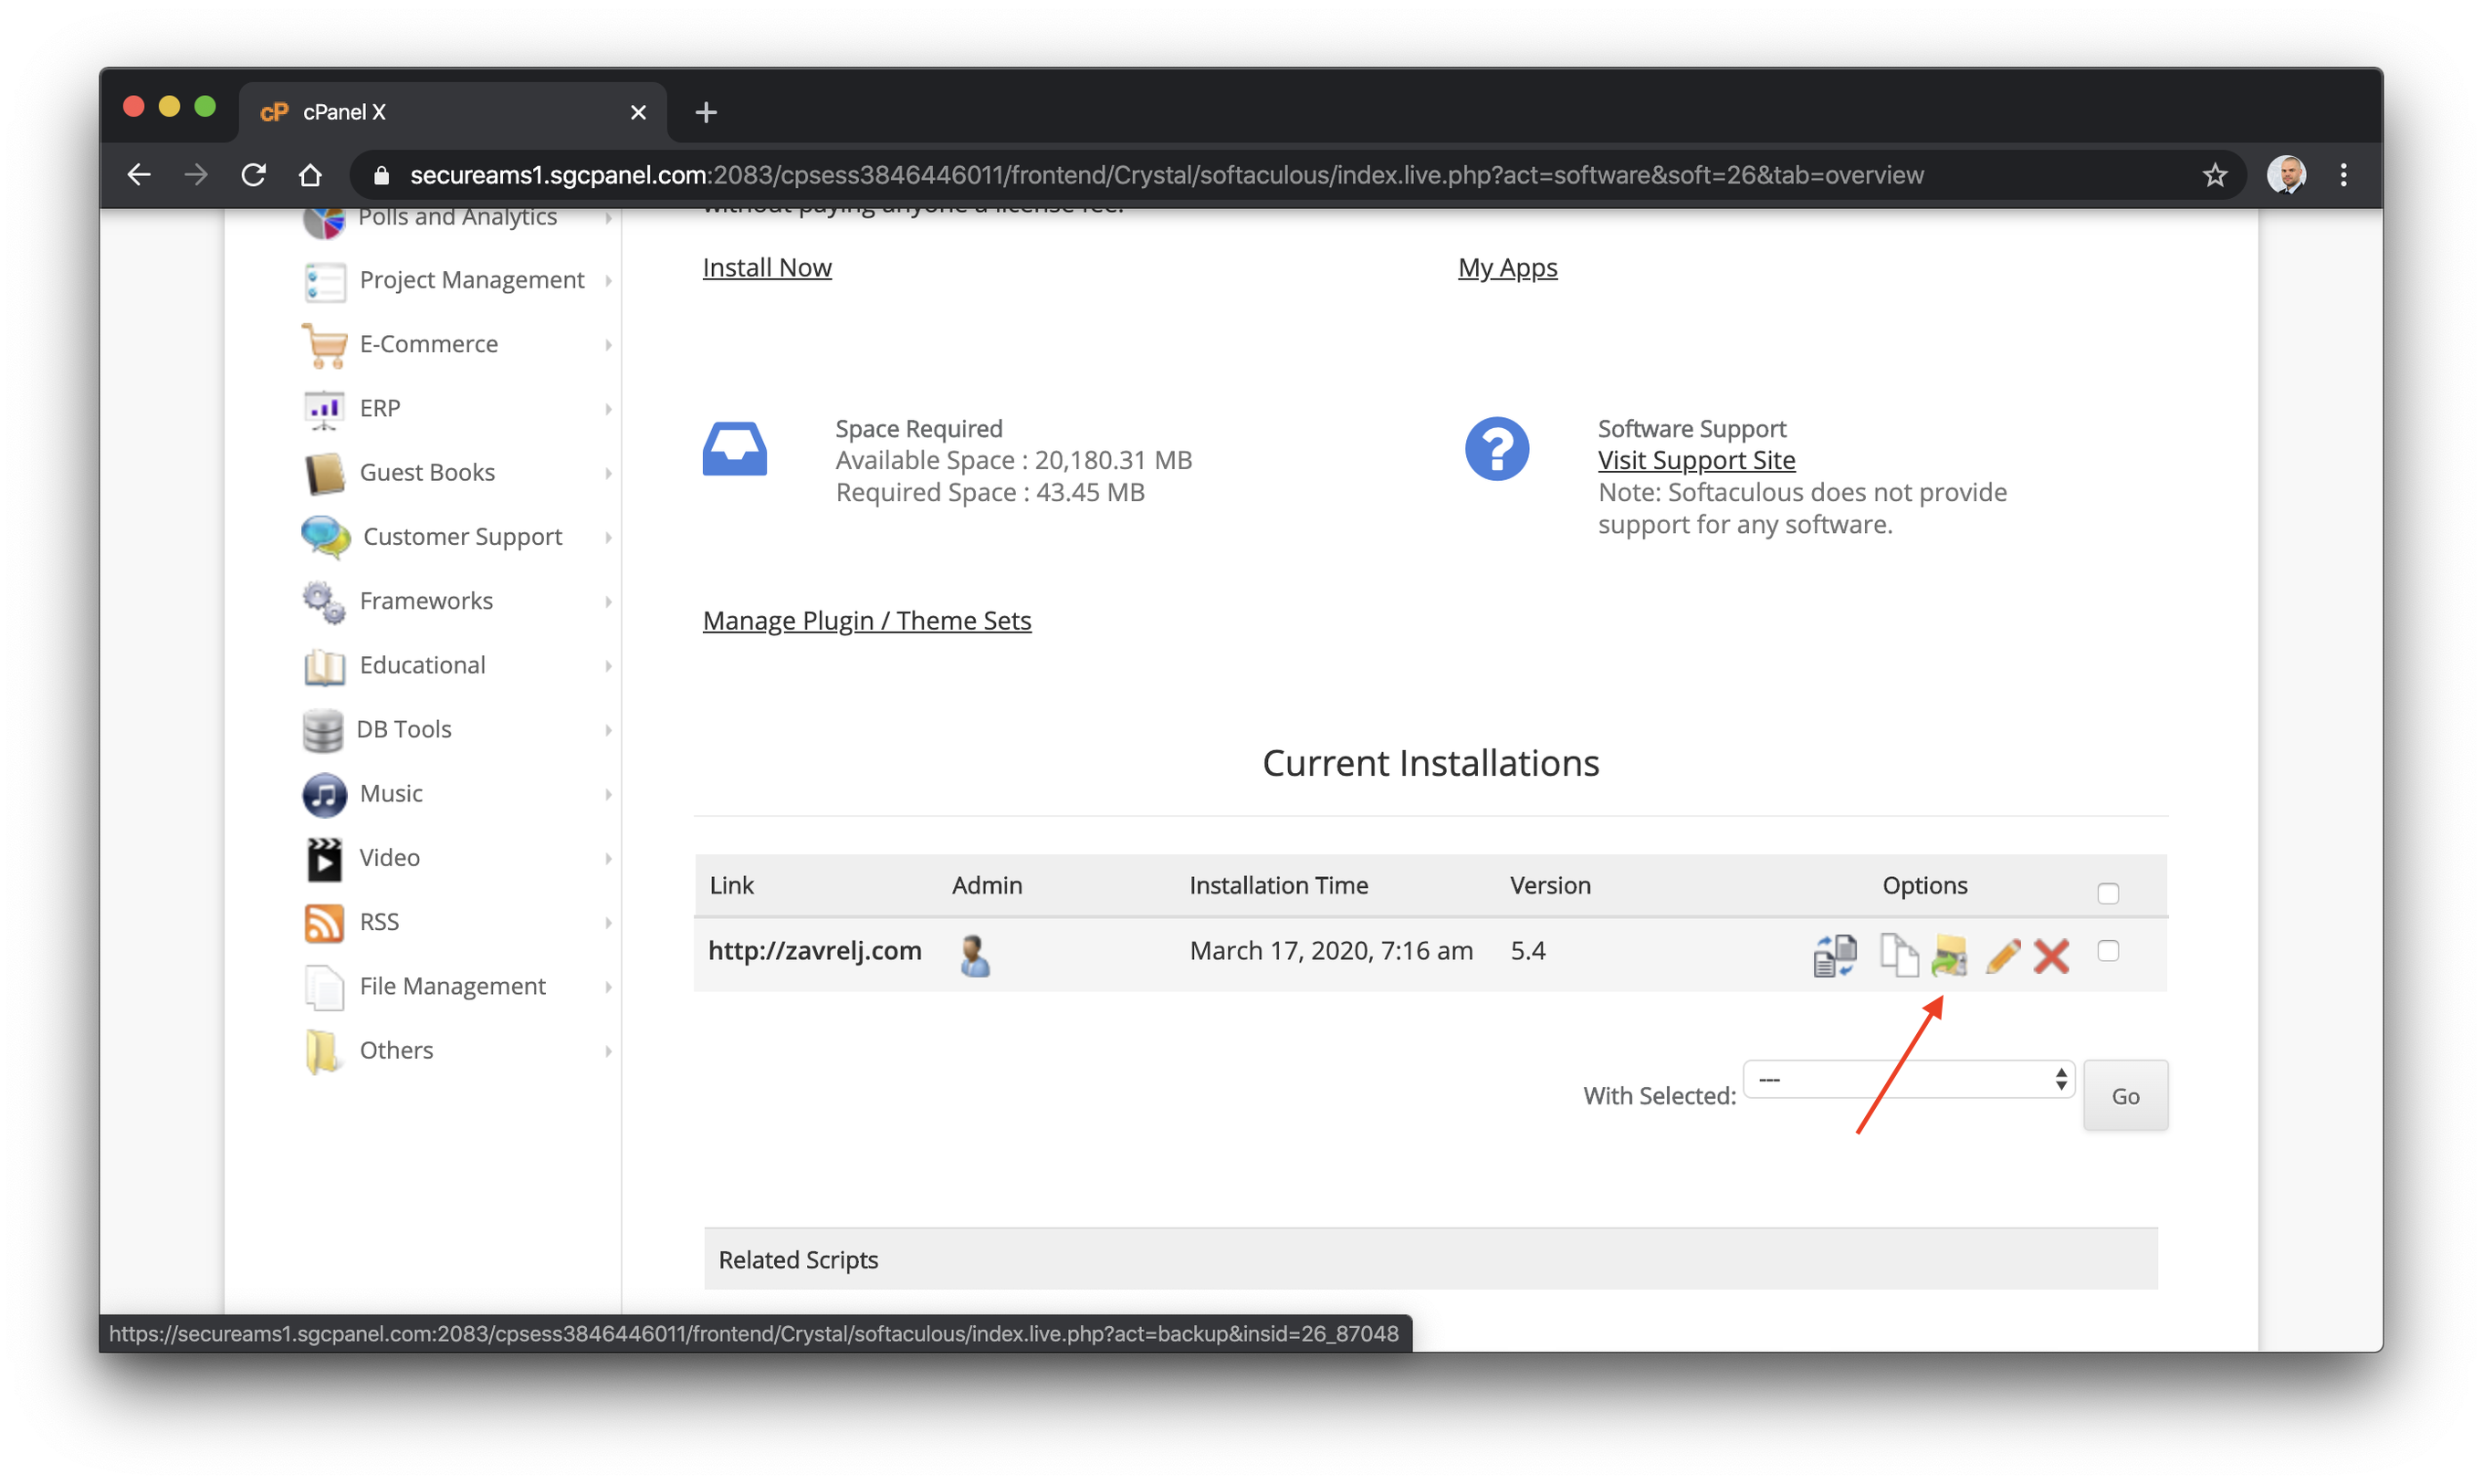Click the Admin column header
This screenshot has height=1484, width=2483.
pyautogui.click(x=986, y=885)
